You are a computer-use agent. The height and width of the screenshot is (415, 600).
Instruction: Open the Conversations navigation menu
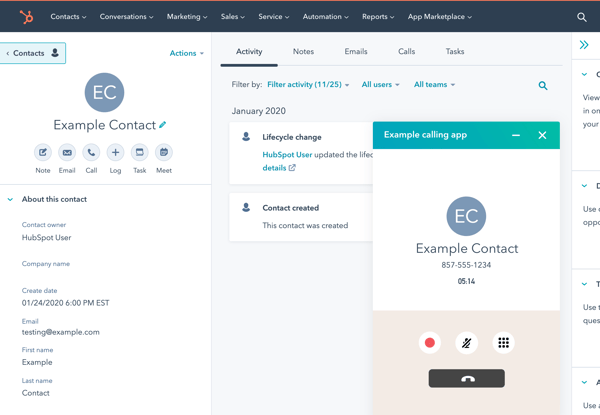[x=127, y=17]
